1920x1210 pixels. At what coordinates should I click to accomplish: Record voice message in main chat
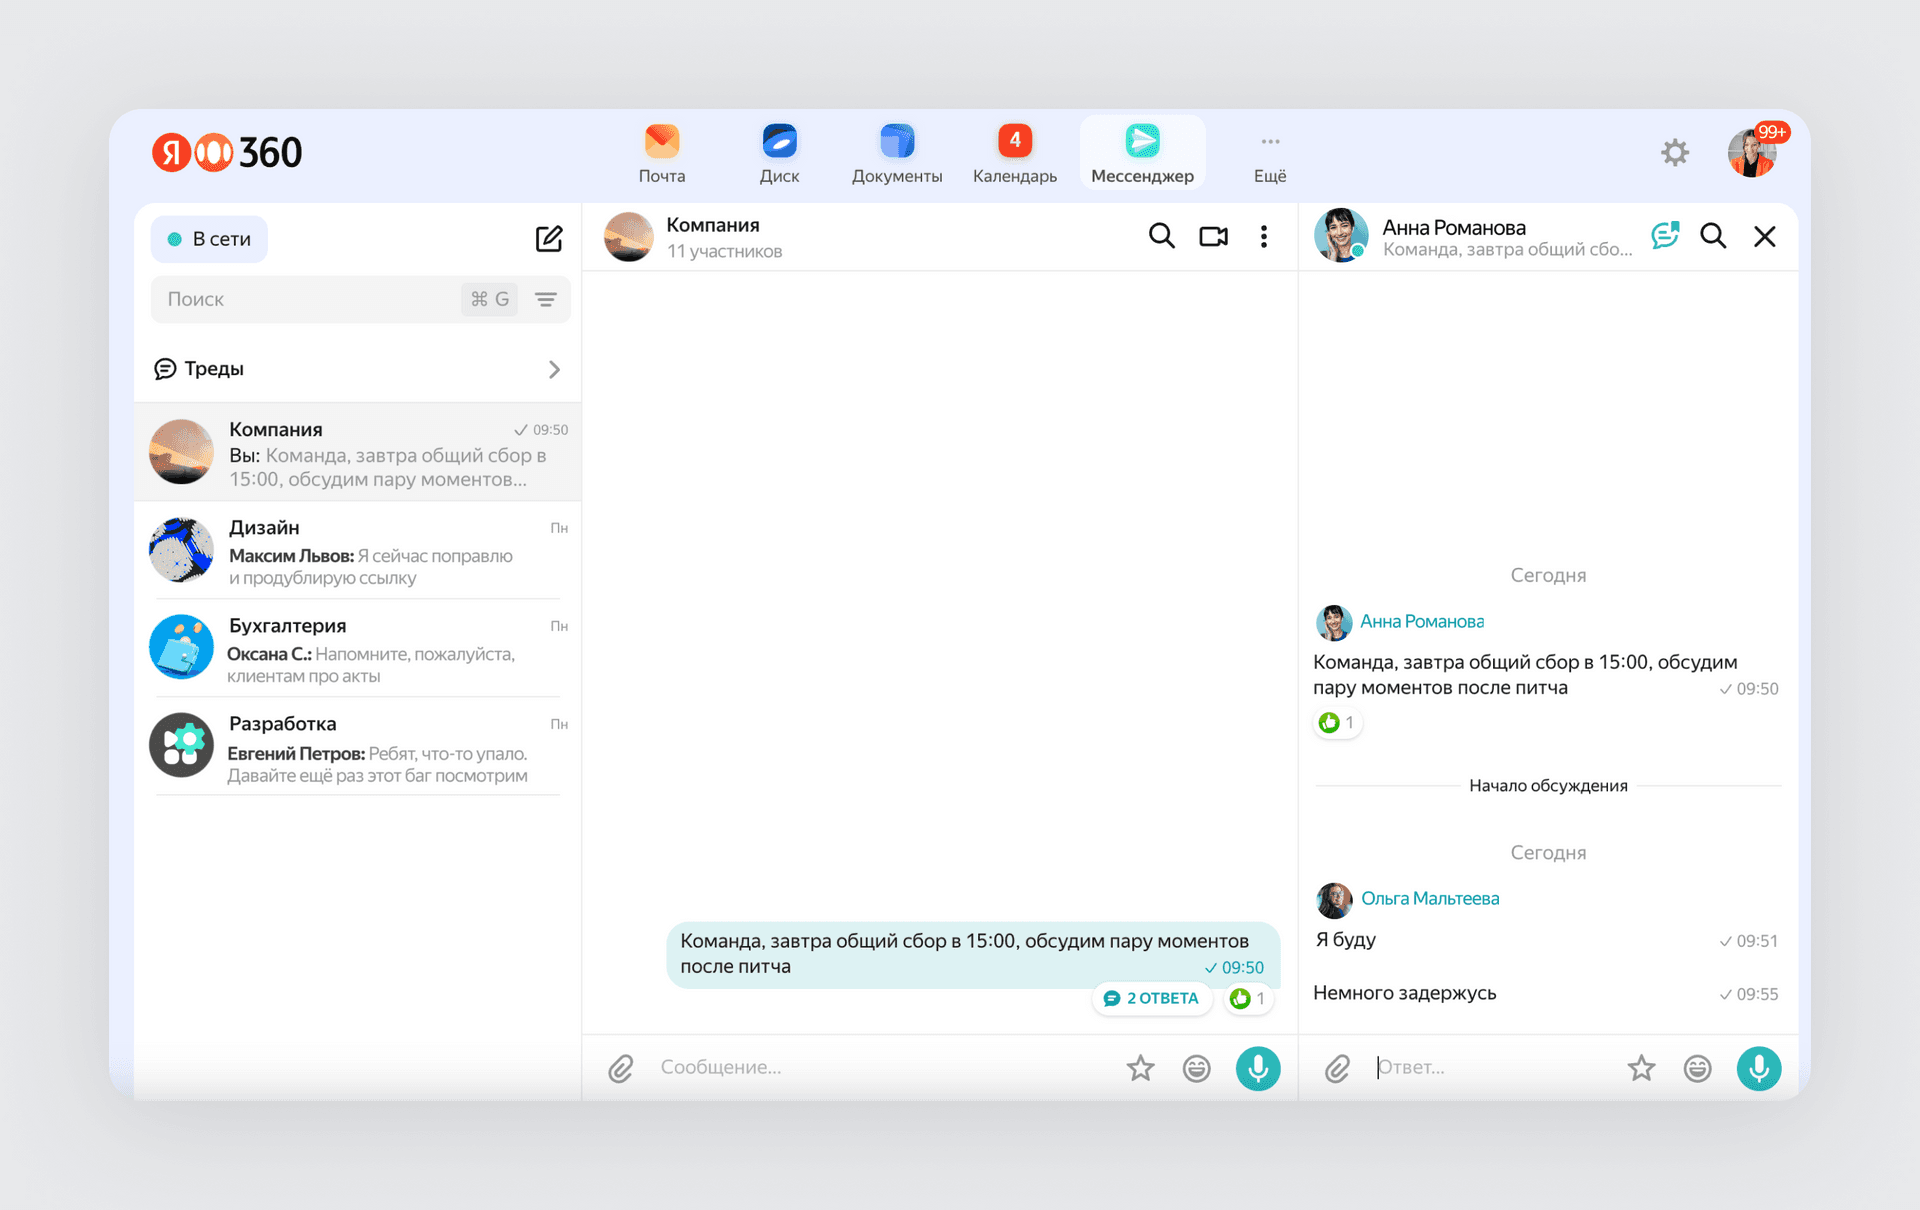1258,1068
